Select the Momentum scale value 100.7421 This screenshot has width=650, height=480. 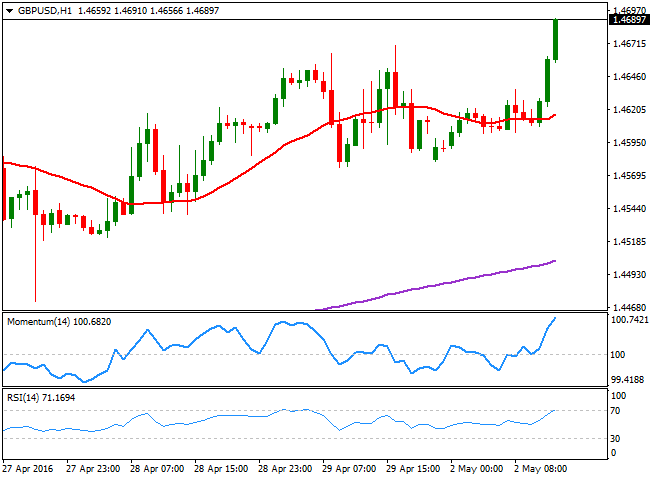click(630, 320)
